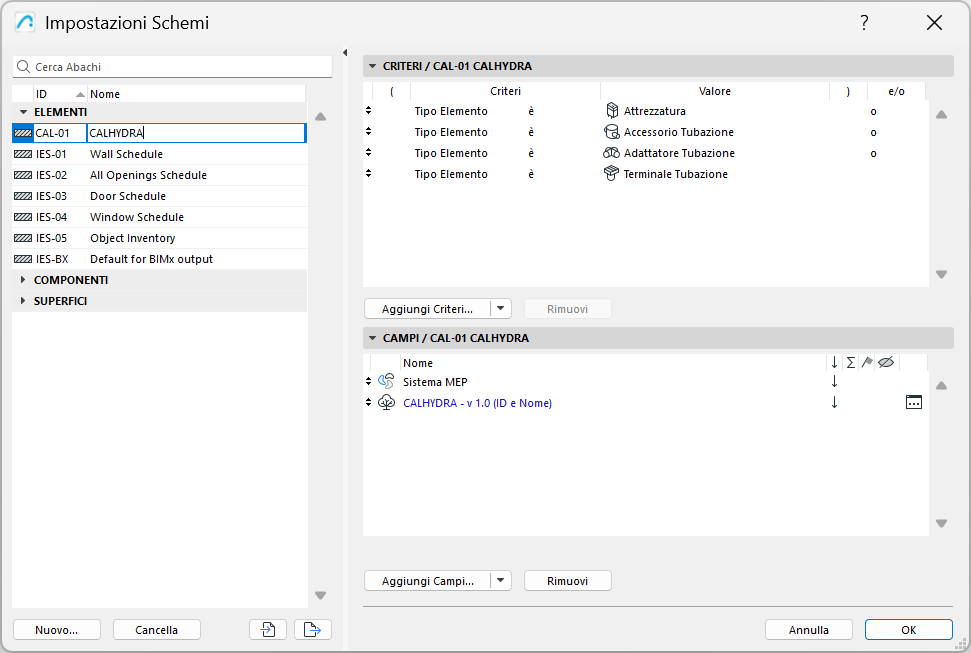This screenshot has height=653, width=971.
Task: Click the Accessorio Tubazione icon
Action: [x=612, y=131]
